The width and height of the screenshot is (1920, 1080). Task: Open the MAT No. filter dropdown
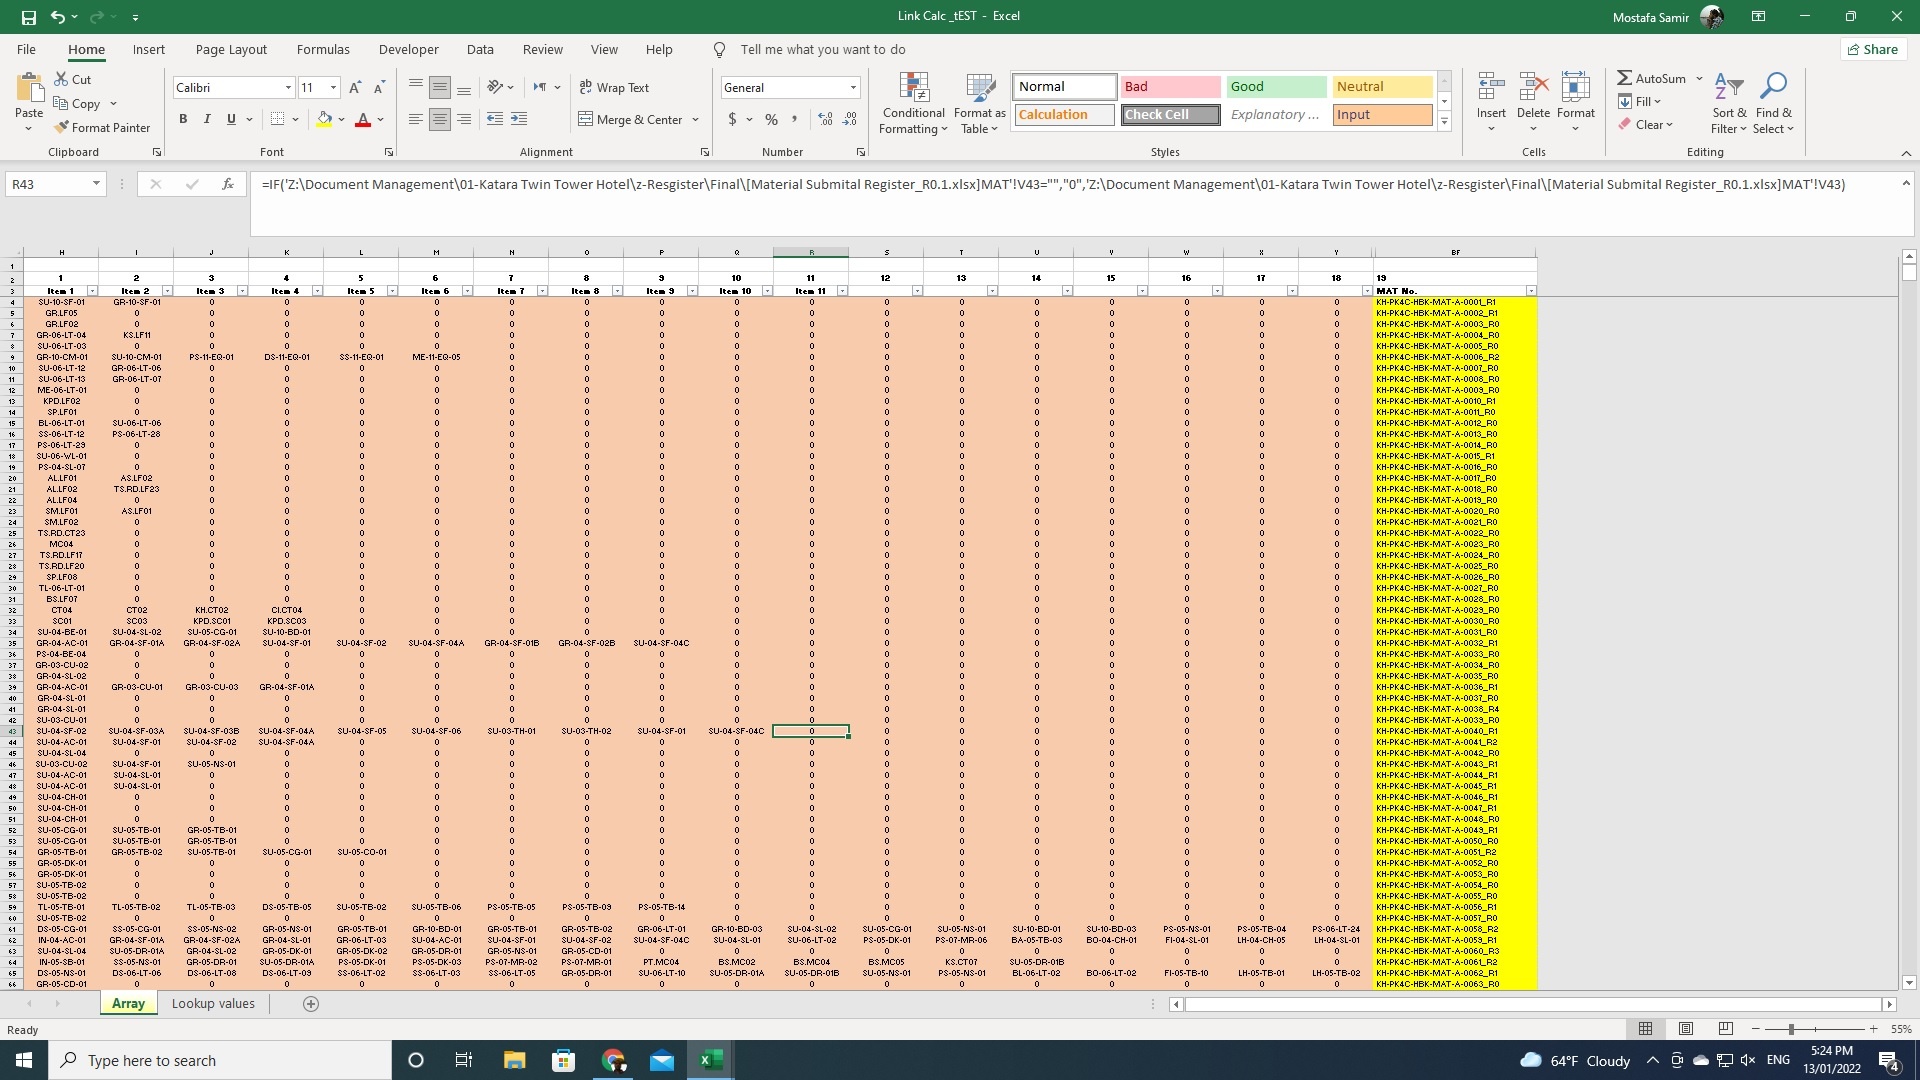click(1531, 291)
